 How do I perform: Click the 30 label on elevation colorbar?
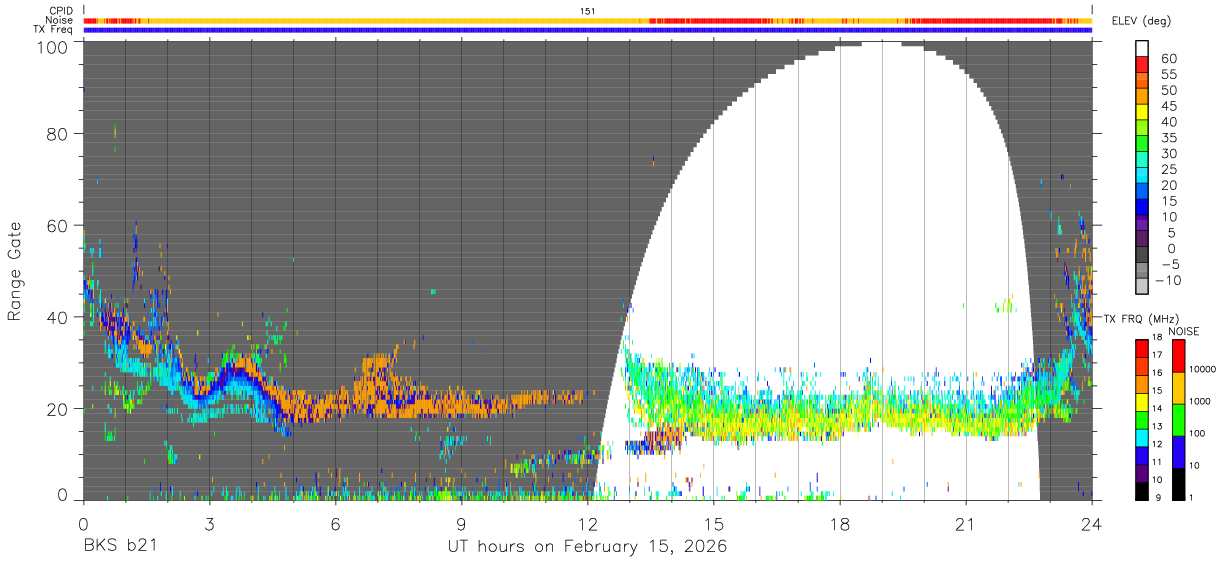[x=1167, y=153]
